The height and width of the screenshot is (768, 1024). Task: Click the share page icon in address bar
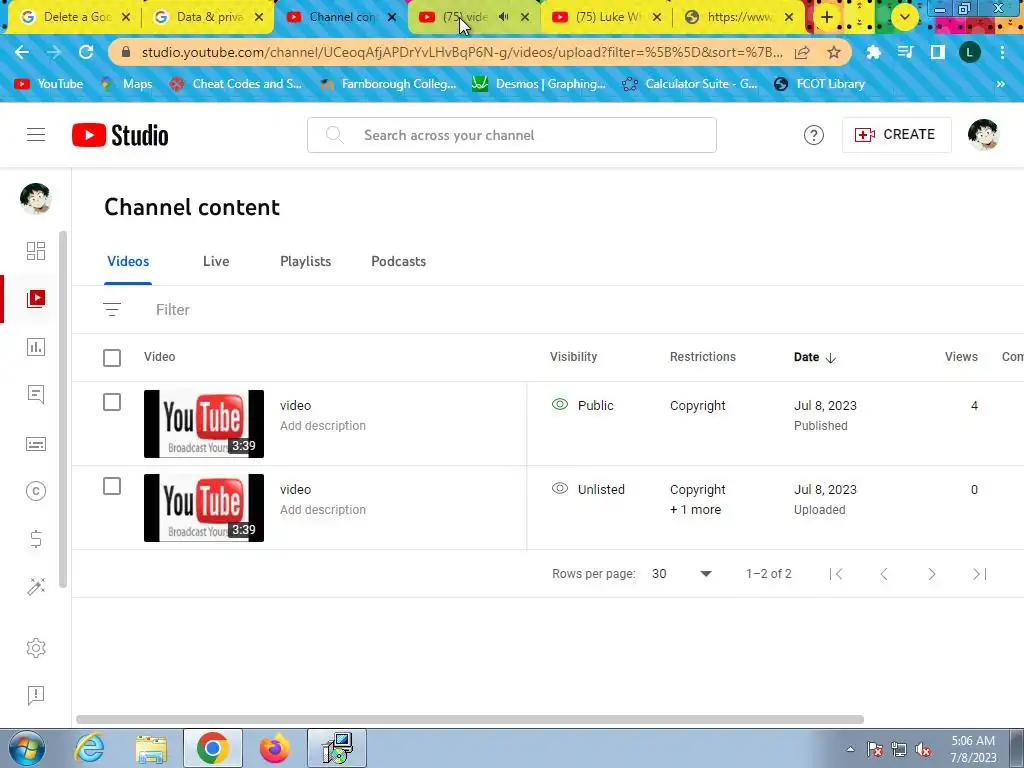(802, 52)
